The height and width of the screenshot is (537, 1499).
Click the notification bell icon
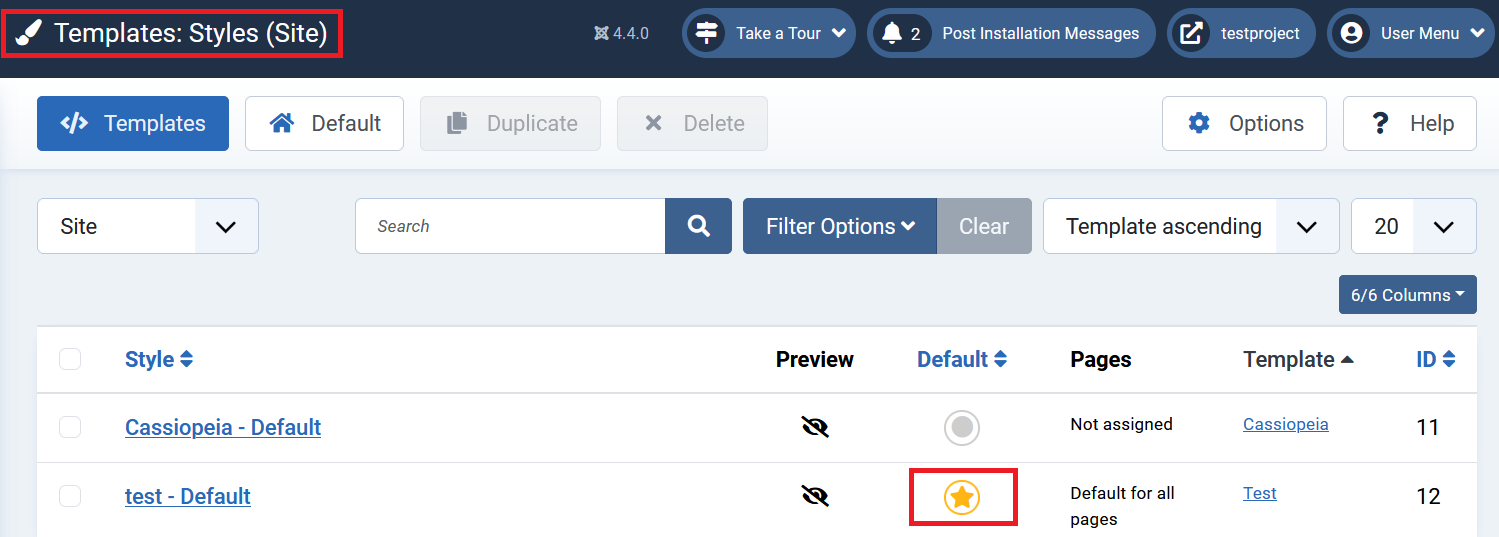pyautogui.click(x=891, y=33)
